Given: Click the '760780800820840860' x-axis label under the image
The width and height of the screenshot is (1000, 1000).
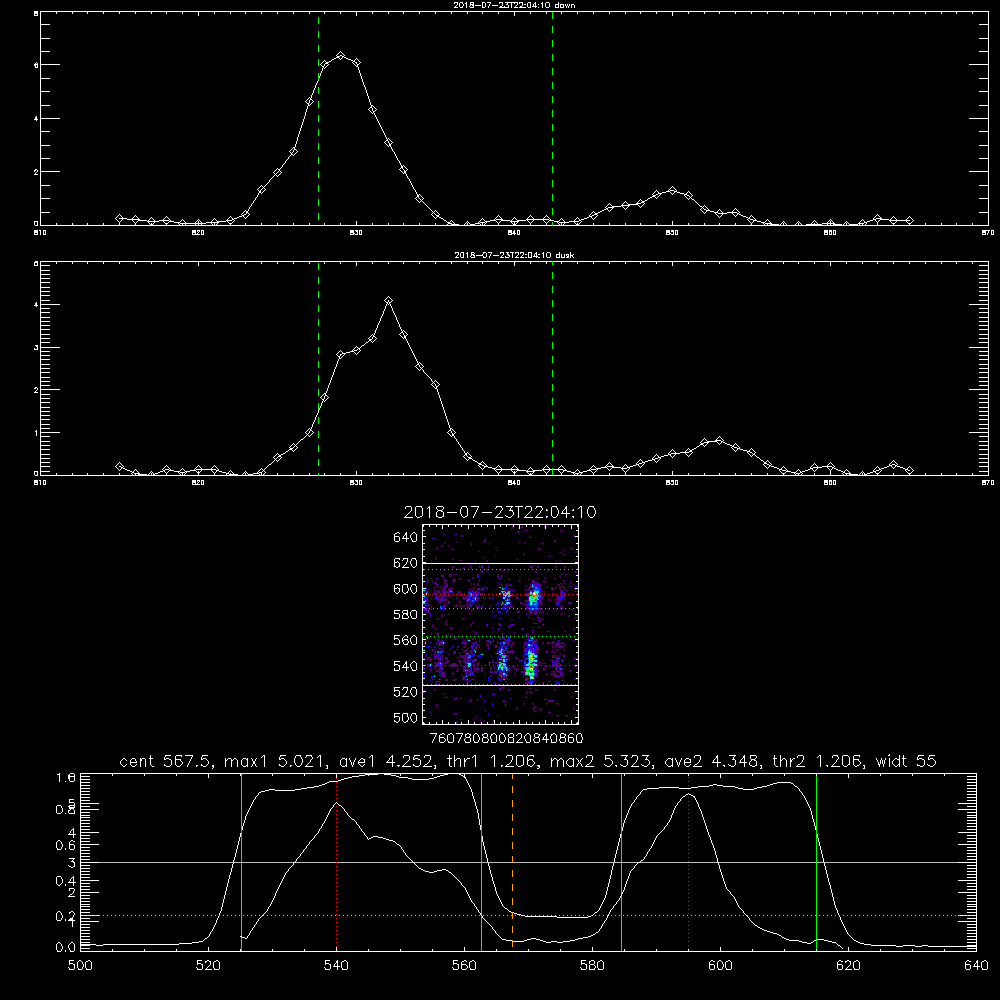Looking at the screenshot, I should click(507, 738).
